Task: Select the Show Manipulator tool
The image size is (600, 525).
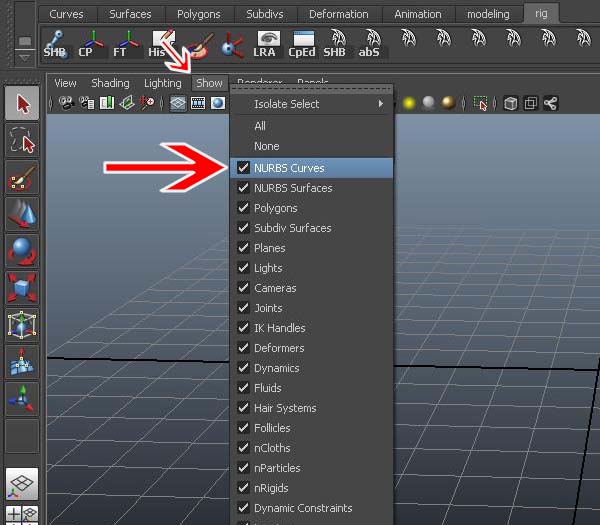Action: 22,399
